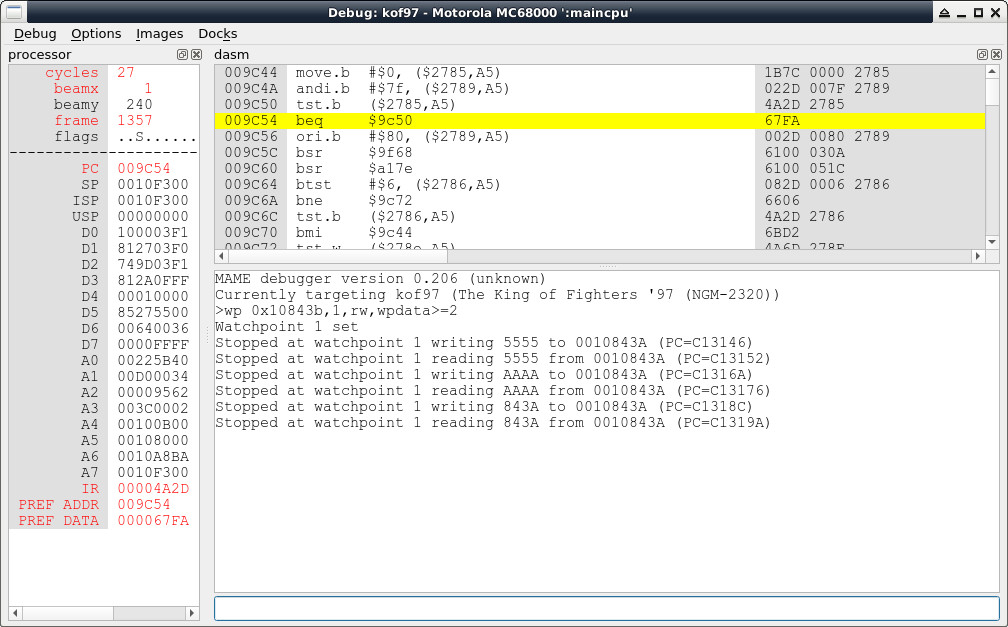The width and height of the screenshot is (1008, 627).
Task: Click the dasm horizontal scrollbar thumb
Action: pyautogui.click(x=338, y=256)
